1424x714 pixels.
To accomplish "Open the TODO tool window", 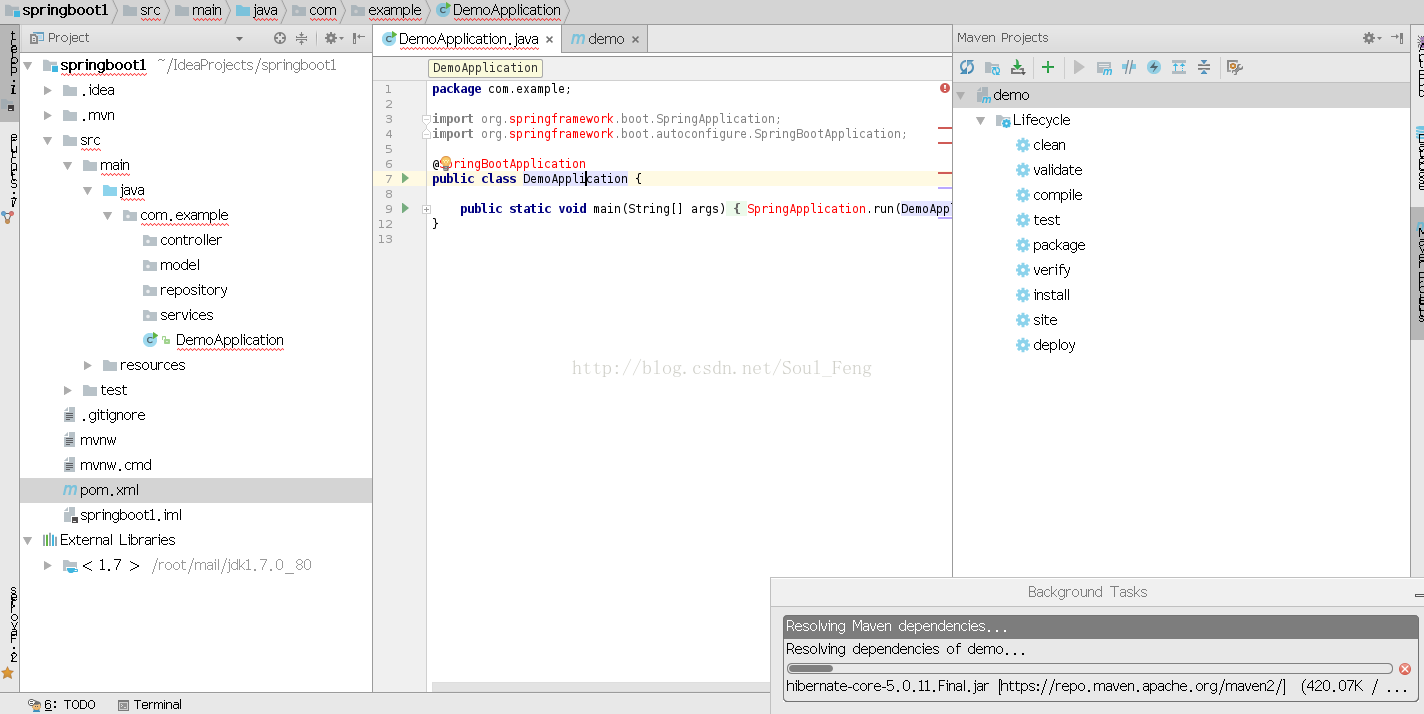I will (62, 704).
